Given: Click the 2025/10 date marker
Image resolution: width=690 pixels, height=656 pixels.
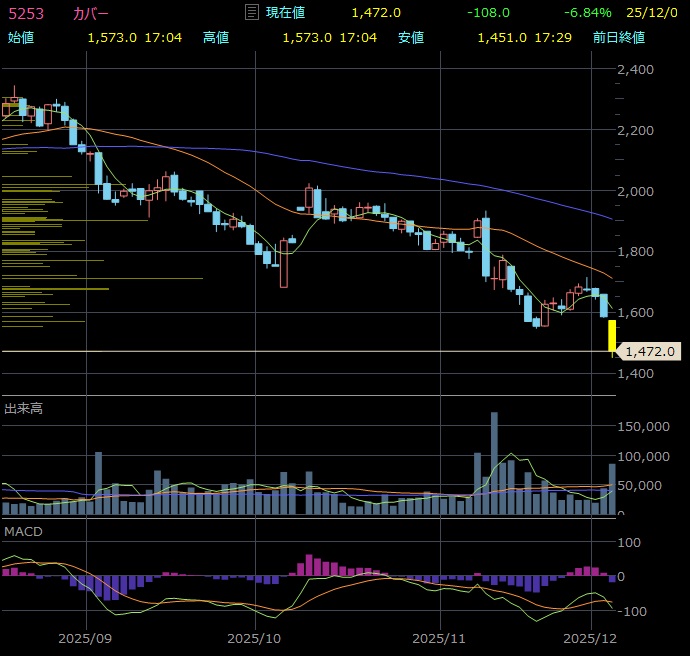Looking at the screenshot, I should (x=256, y=637).
